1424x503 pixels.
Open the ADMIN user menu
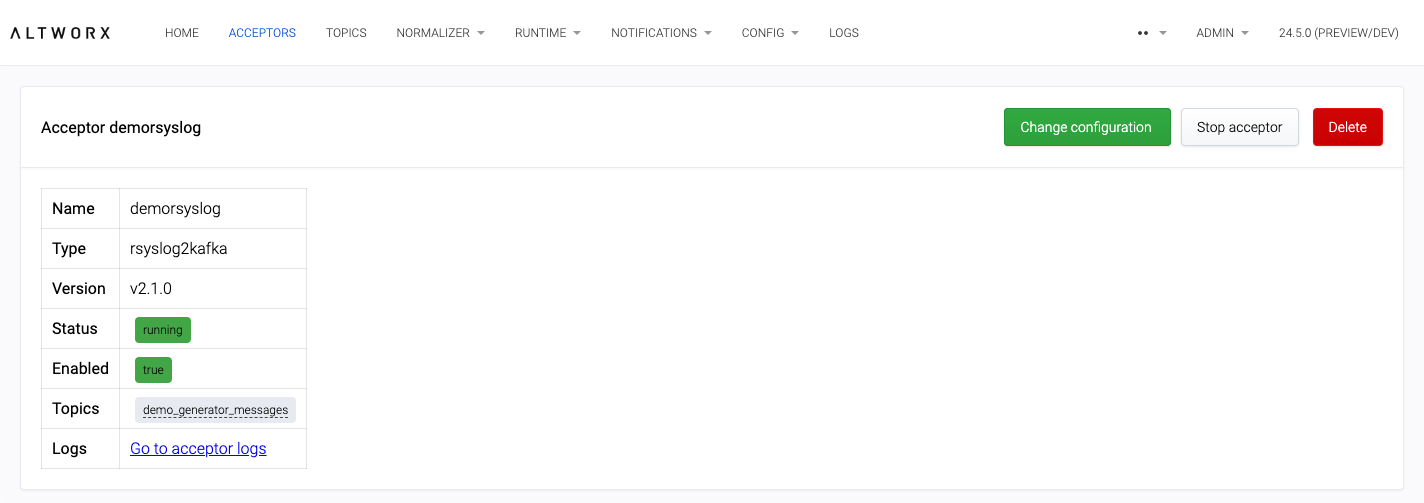[x=1222, y=33]
